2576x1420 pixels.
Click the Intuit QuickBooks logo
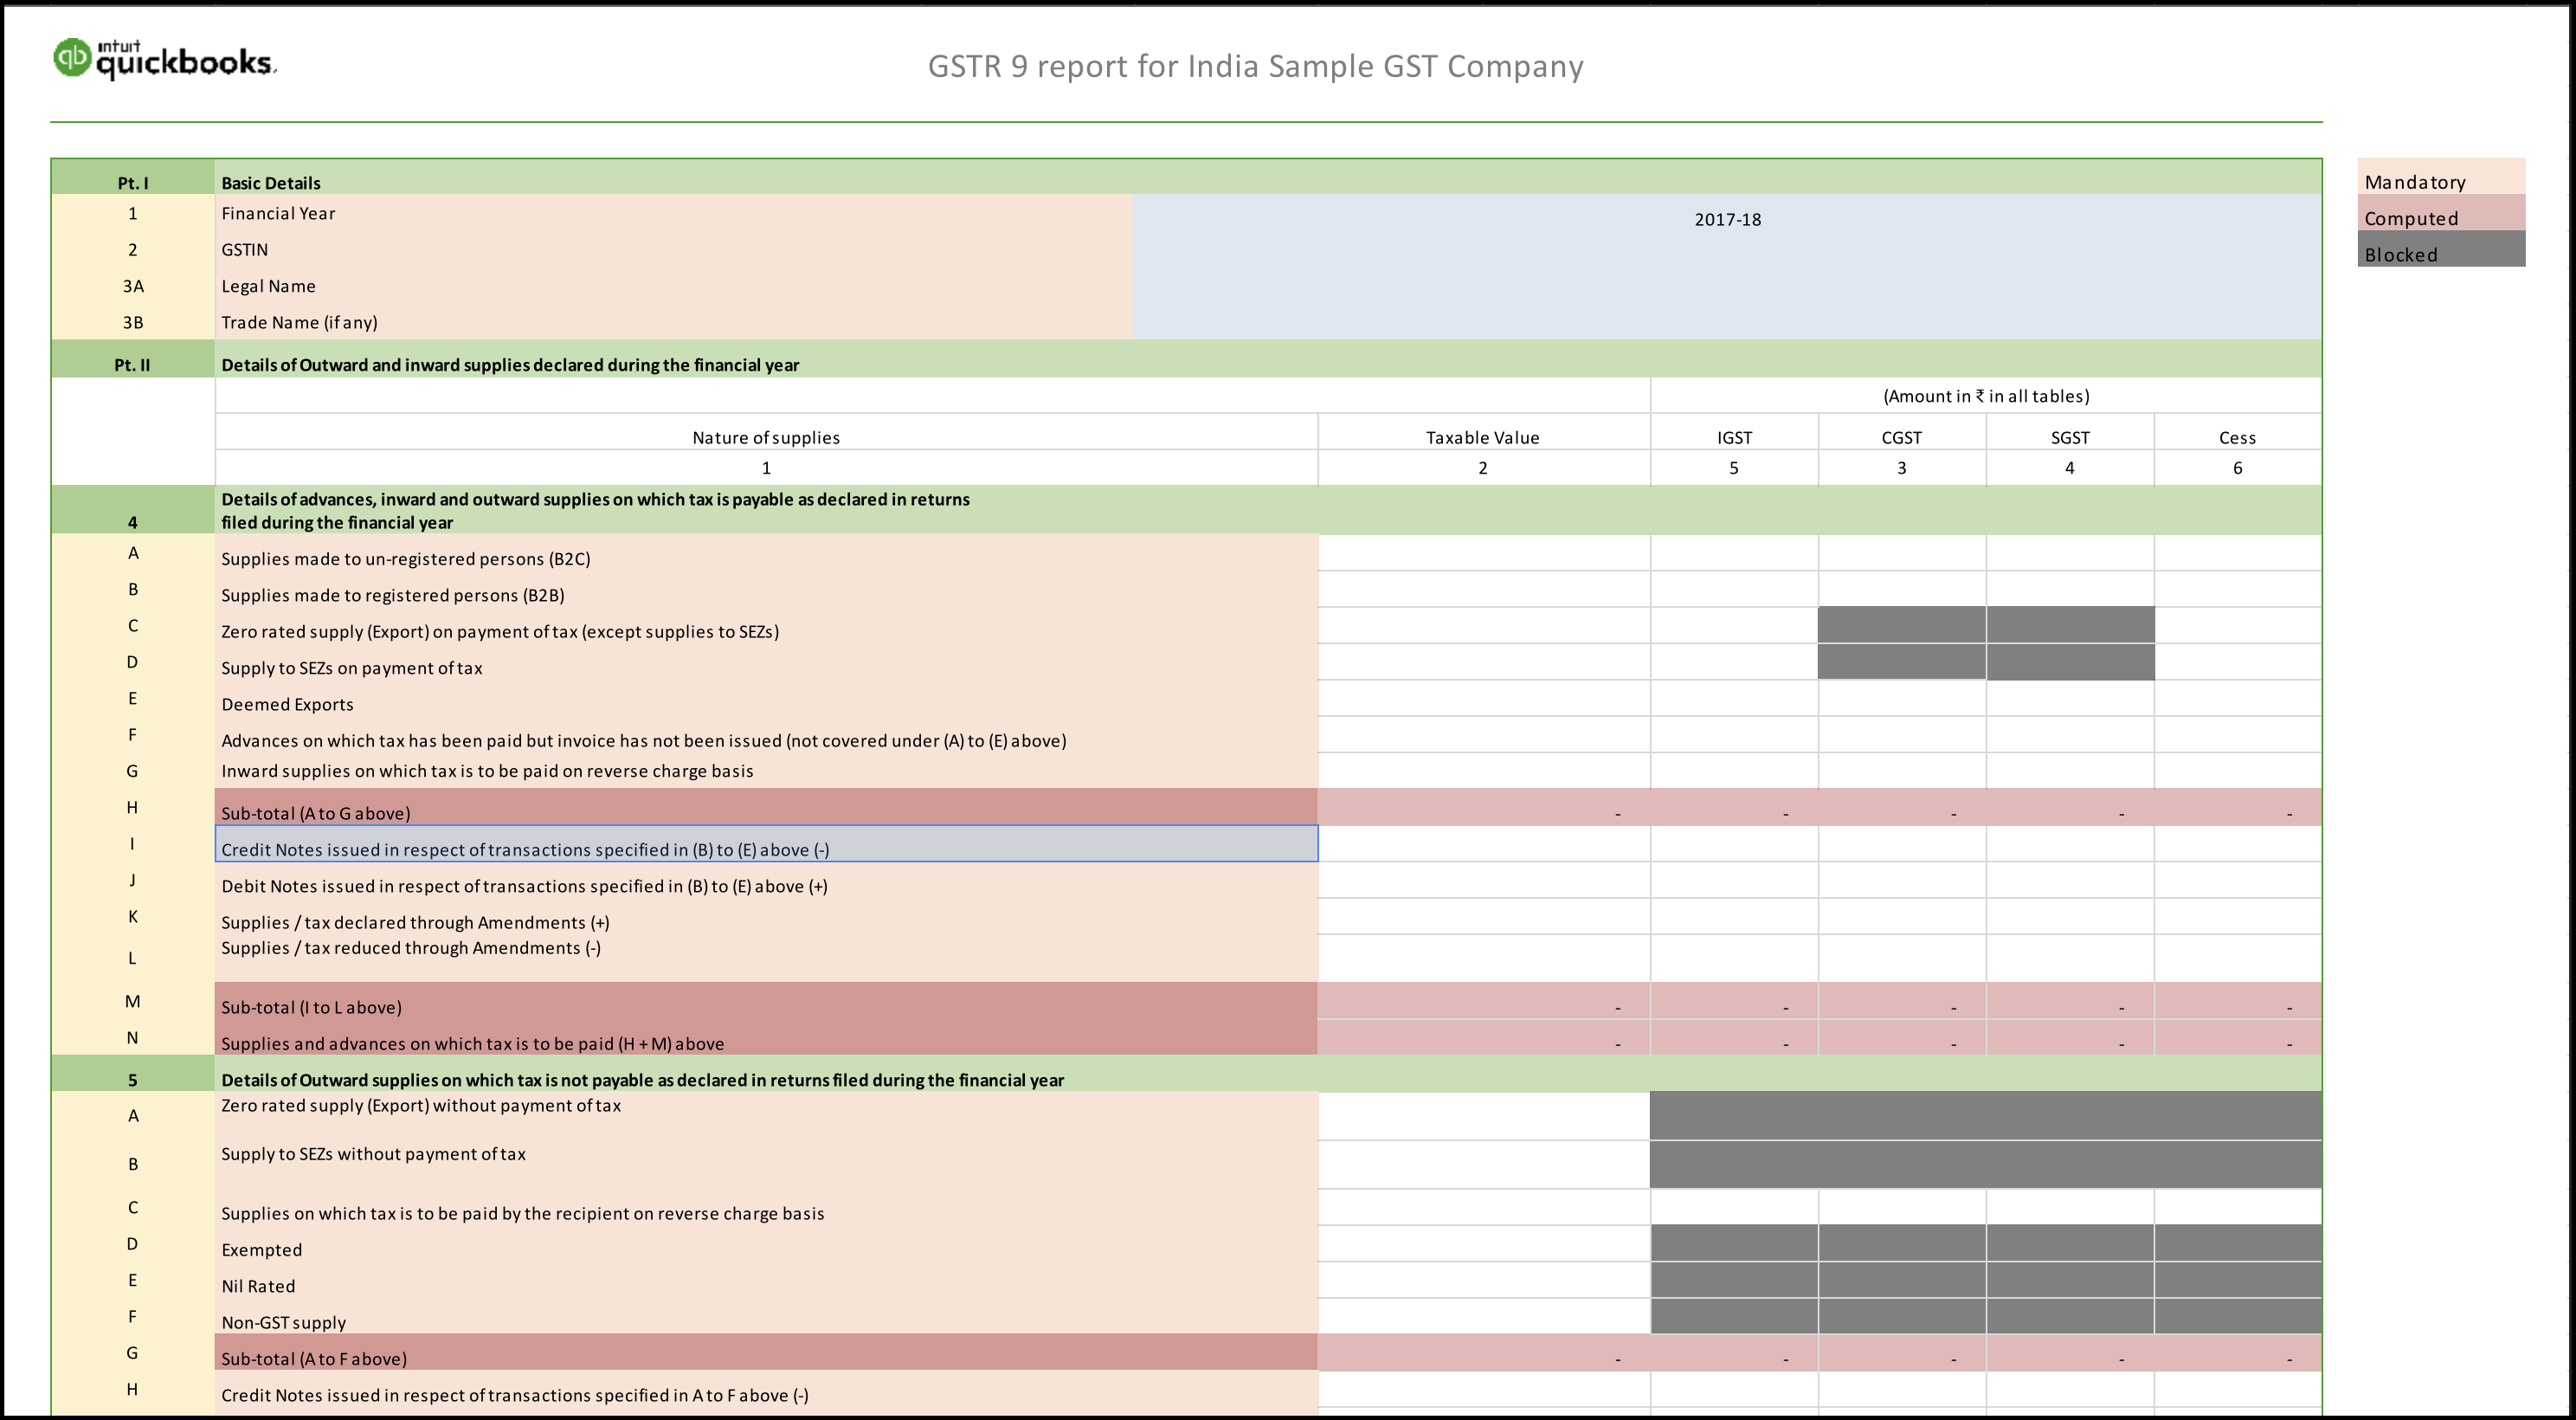(x=165, y=59)
